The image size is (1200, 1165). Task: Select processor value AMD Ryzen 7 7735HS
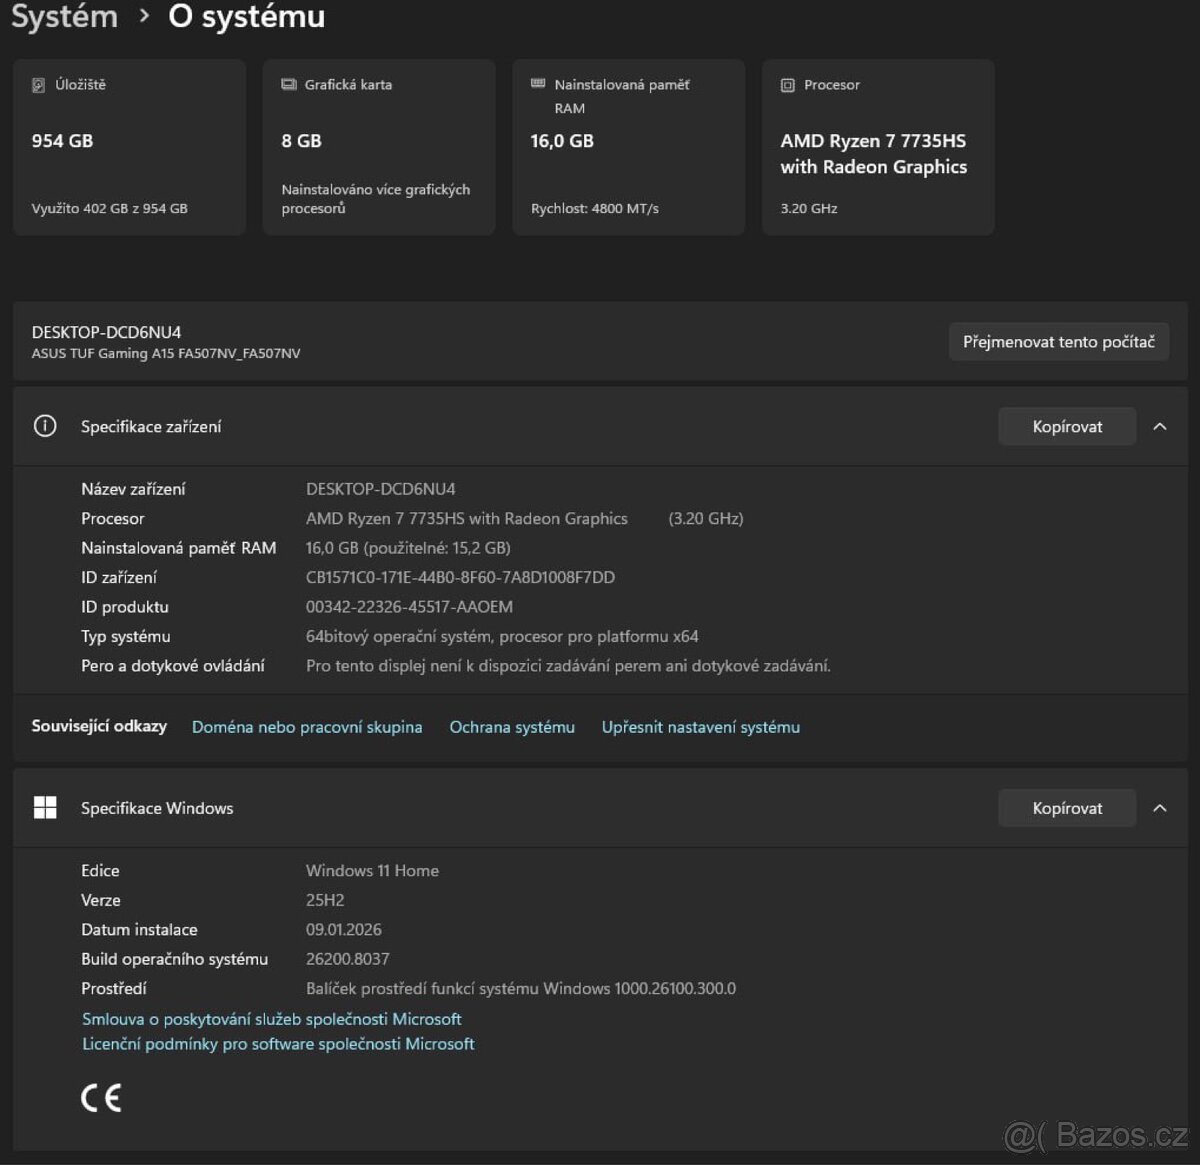(x=467, y=518)
